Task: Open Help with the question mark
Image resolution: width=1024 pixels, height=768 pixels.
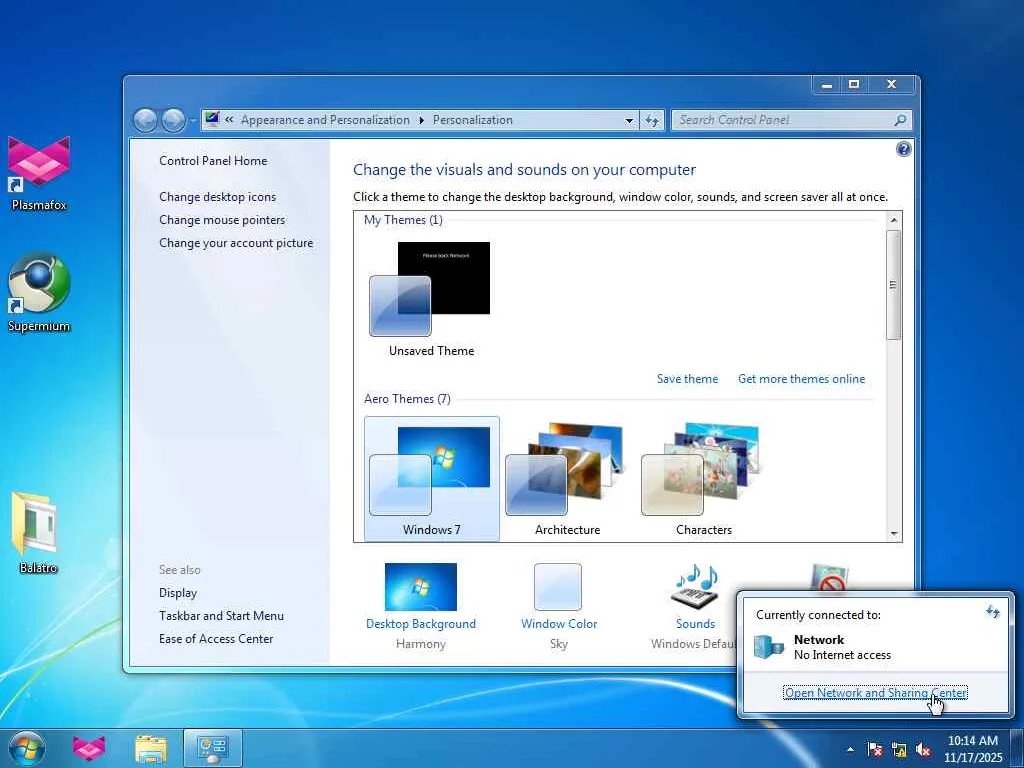Action: coord(903,150)
